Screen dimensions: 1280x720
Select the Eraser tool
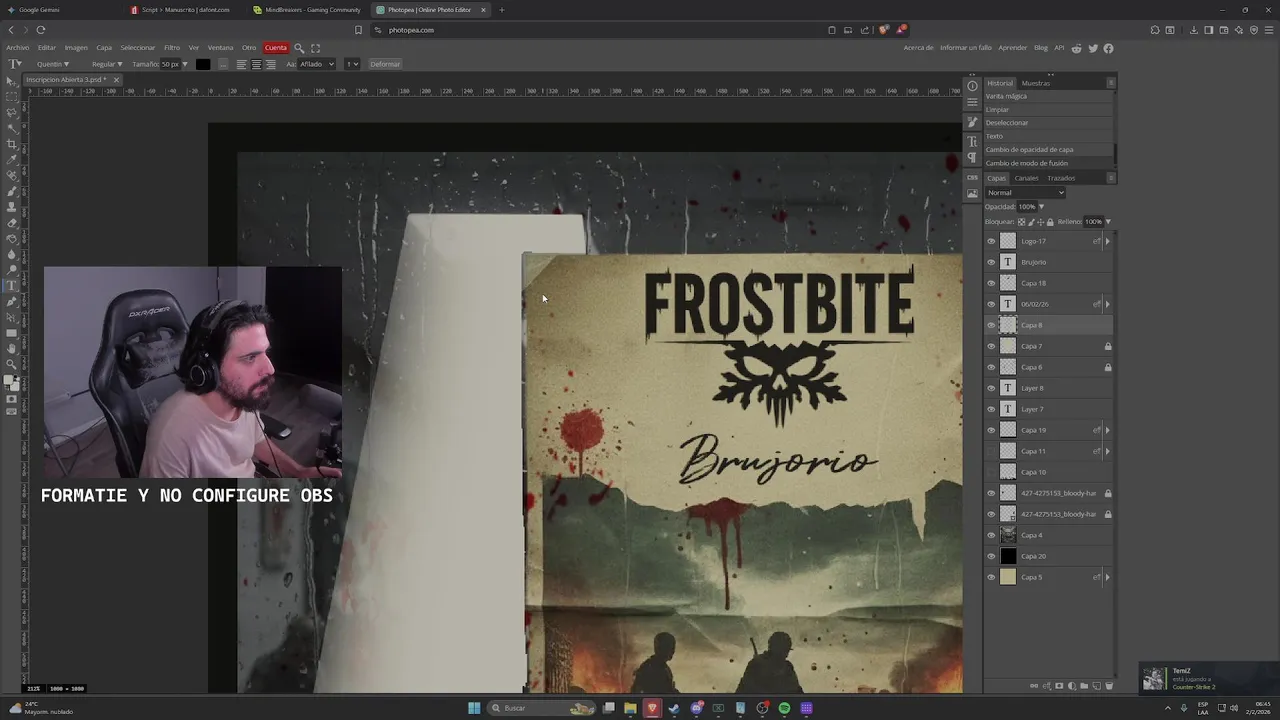click(x=12, y=223)
